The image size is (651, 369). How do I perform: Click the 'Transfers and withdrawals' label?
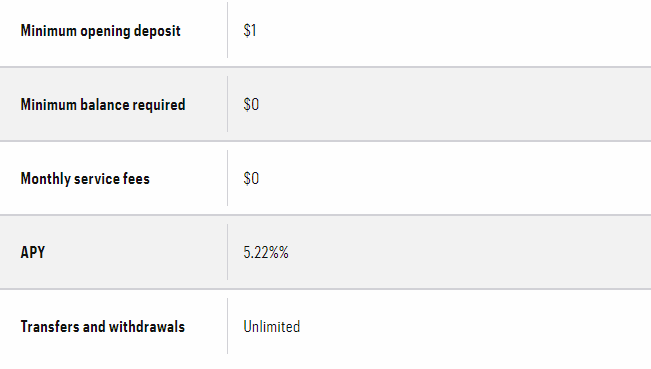click(103, 327)
